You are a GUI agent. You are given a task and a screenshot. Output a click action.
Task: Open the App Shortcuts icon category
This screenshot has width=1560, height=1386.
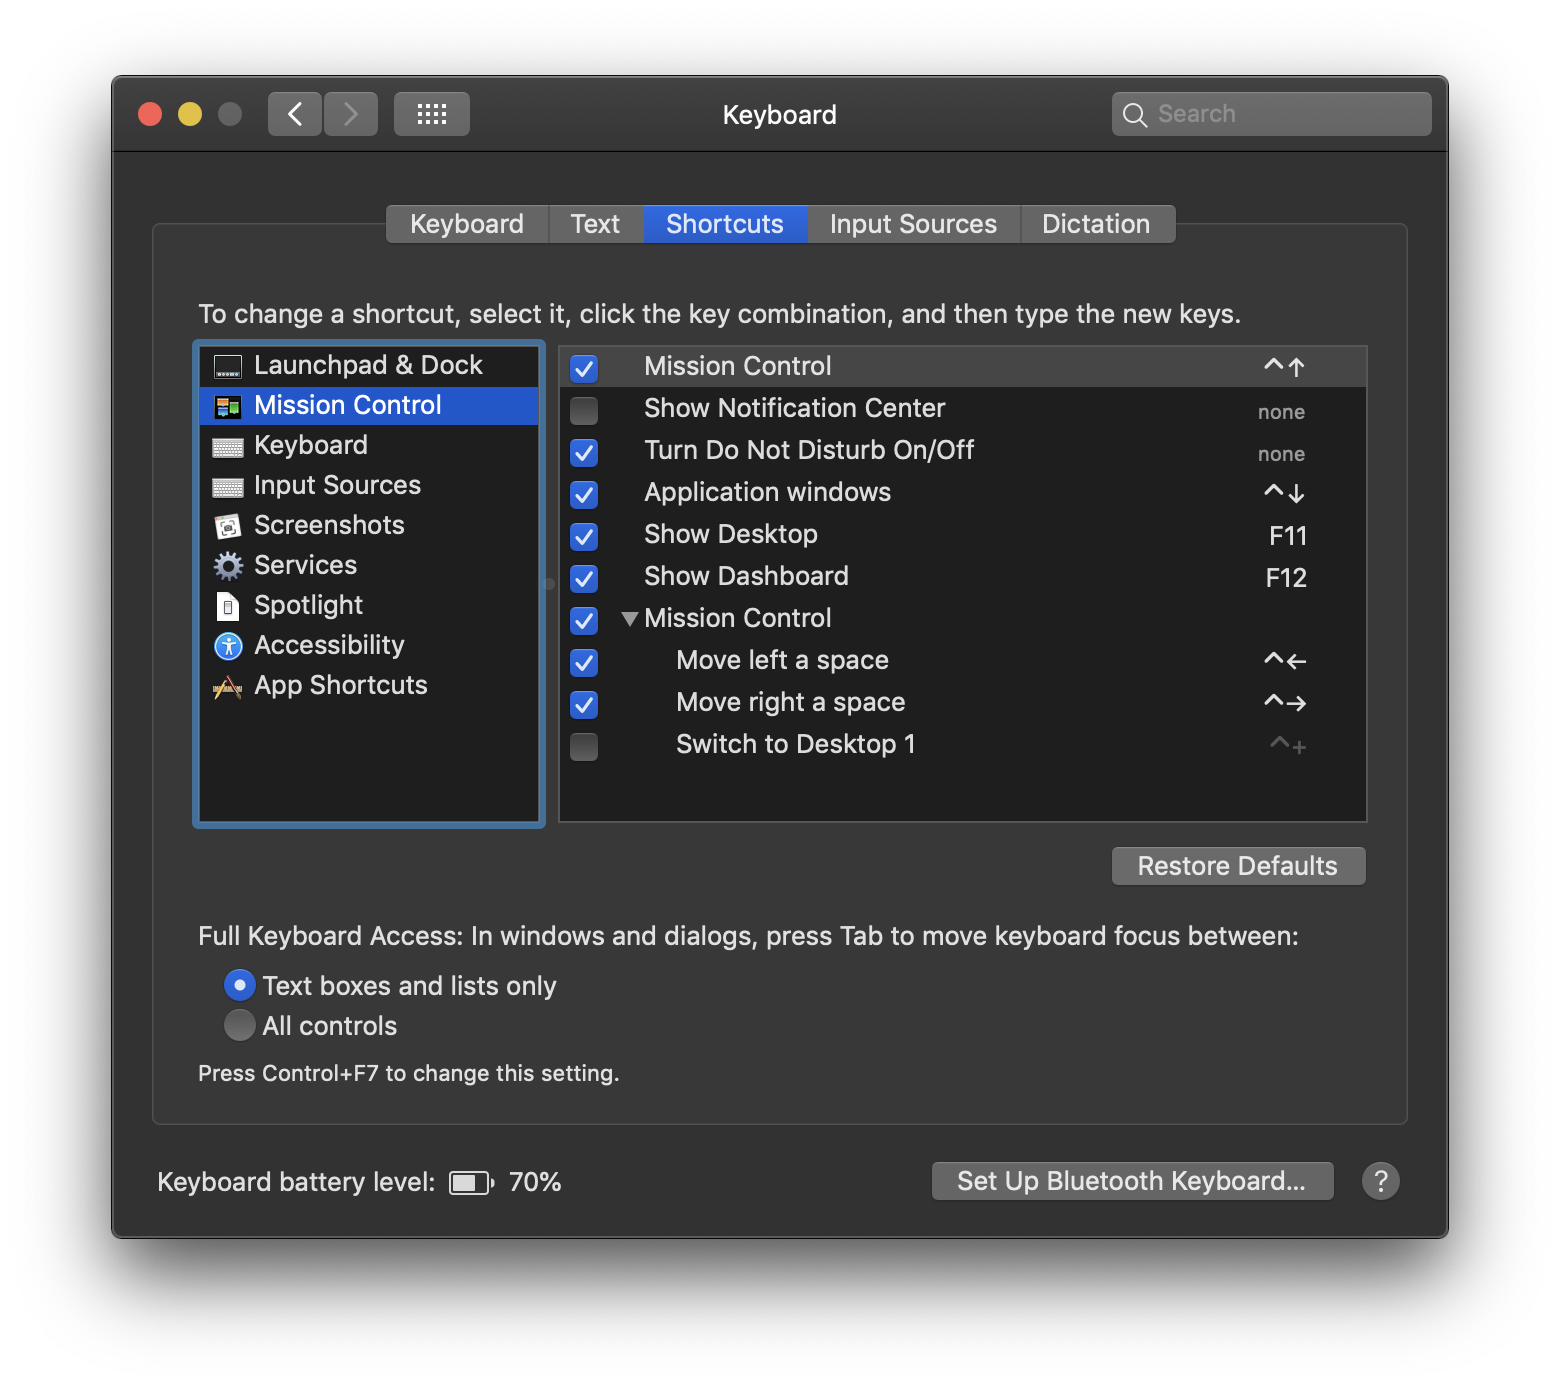pyautogui.click(x=228, y=686)
